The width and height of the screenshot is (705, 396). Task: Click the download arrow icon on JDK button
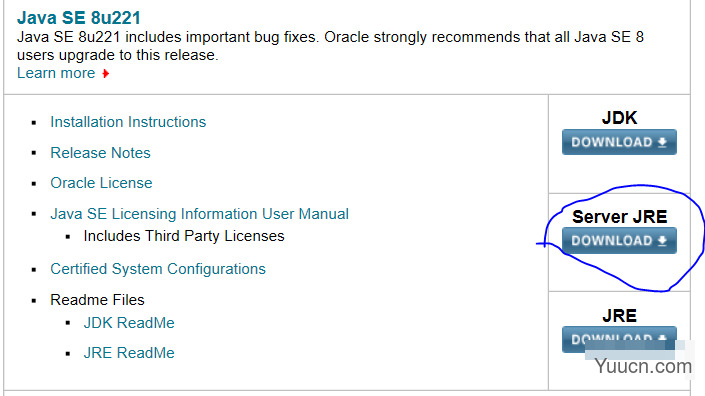[662, 142]
